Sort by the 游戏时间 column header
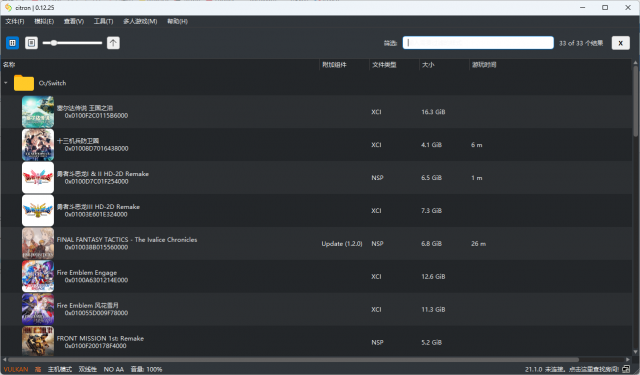640x375 pixels. pos(484,64)
